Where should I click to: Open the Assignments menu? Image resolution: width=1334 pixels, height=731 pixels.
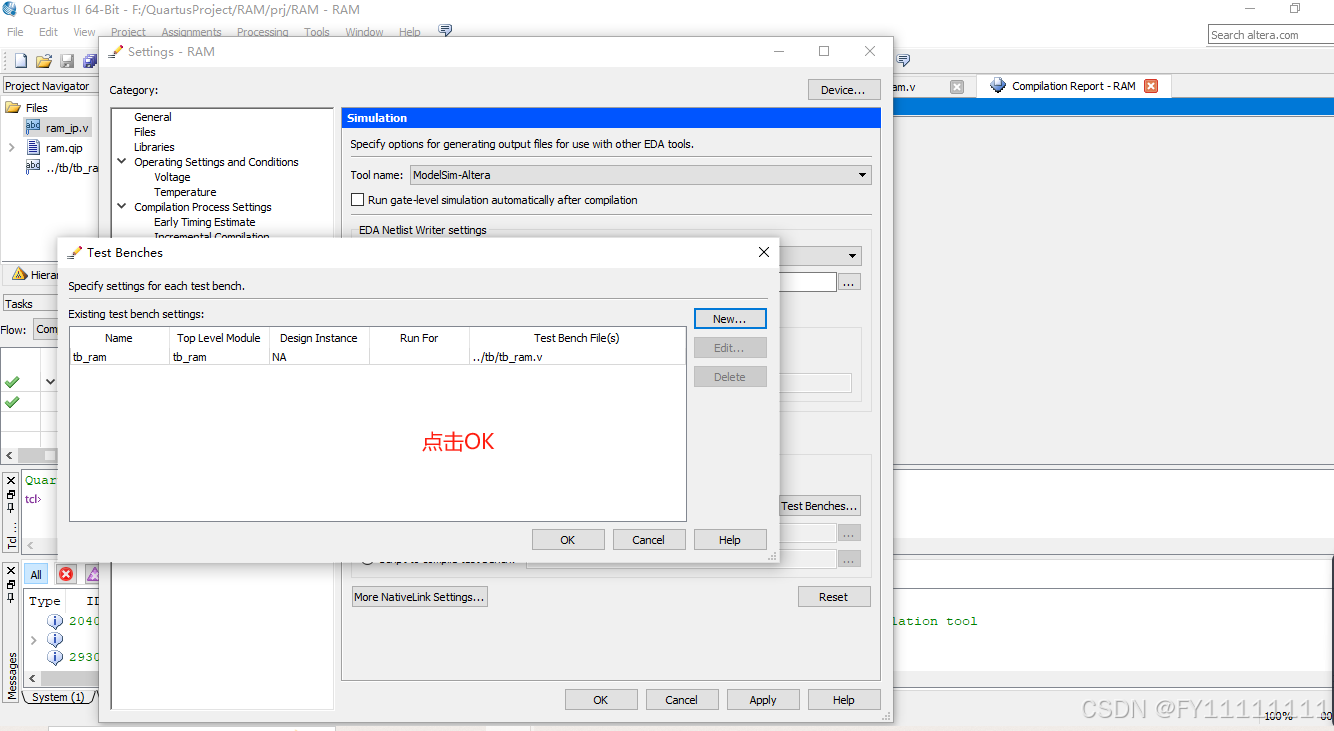(x=191, y=32)
